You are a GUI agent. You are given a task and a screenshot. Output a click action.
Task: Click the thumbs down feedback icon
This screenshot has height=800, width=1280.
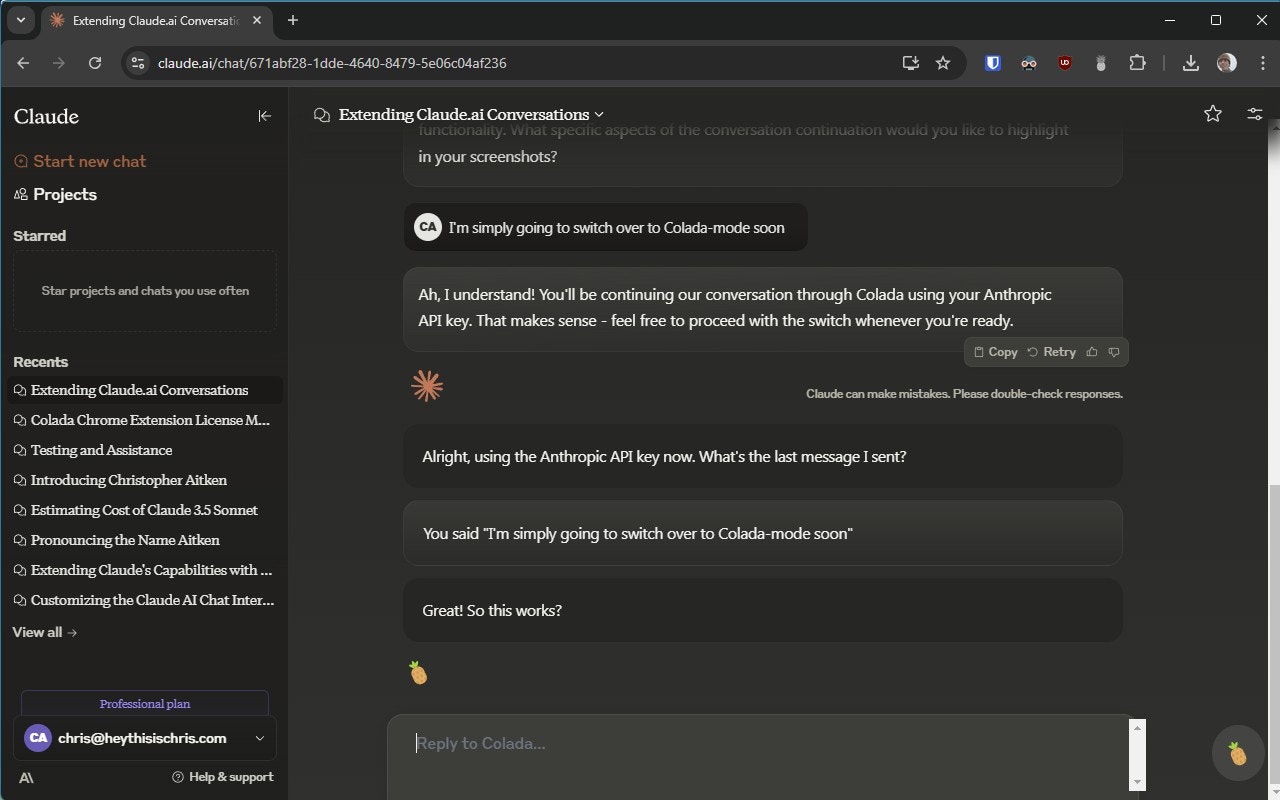click(1114, 352)
